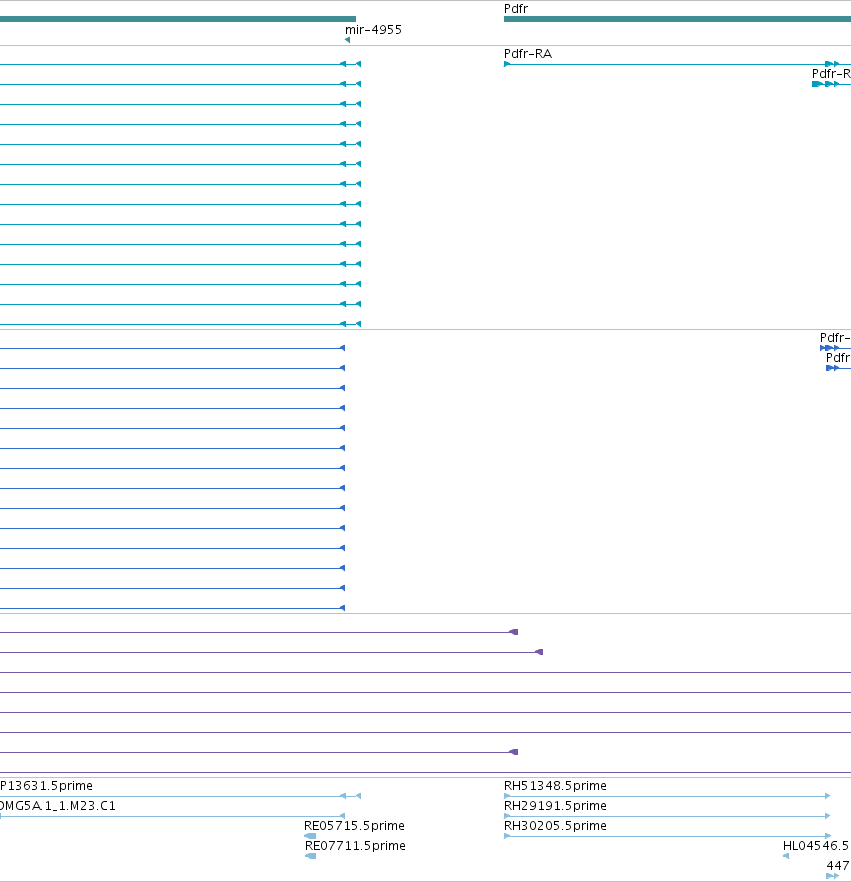This screenshot has height=882, width=851.
Task: Open the RE07711.5prime EST label
Action: click(355, 846)
